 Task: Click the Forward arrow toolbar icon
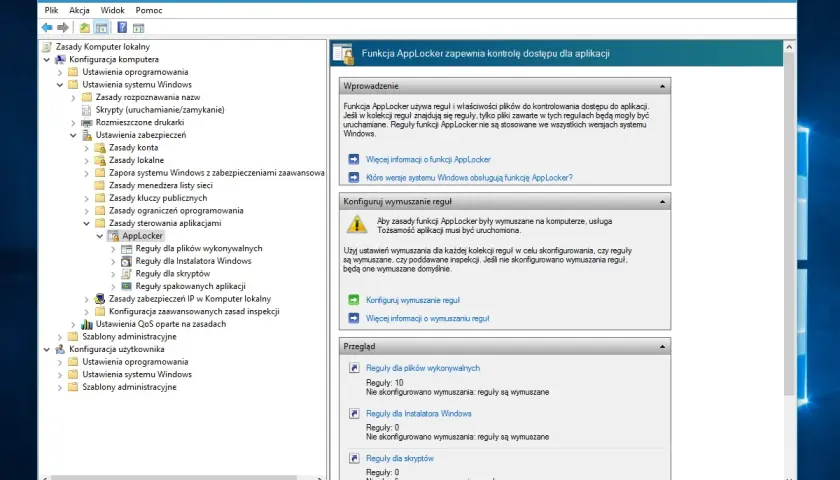tap(63, 27)
